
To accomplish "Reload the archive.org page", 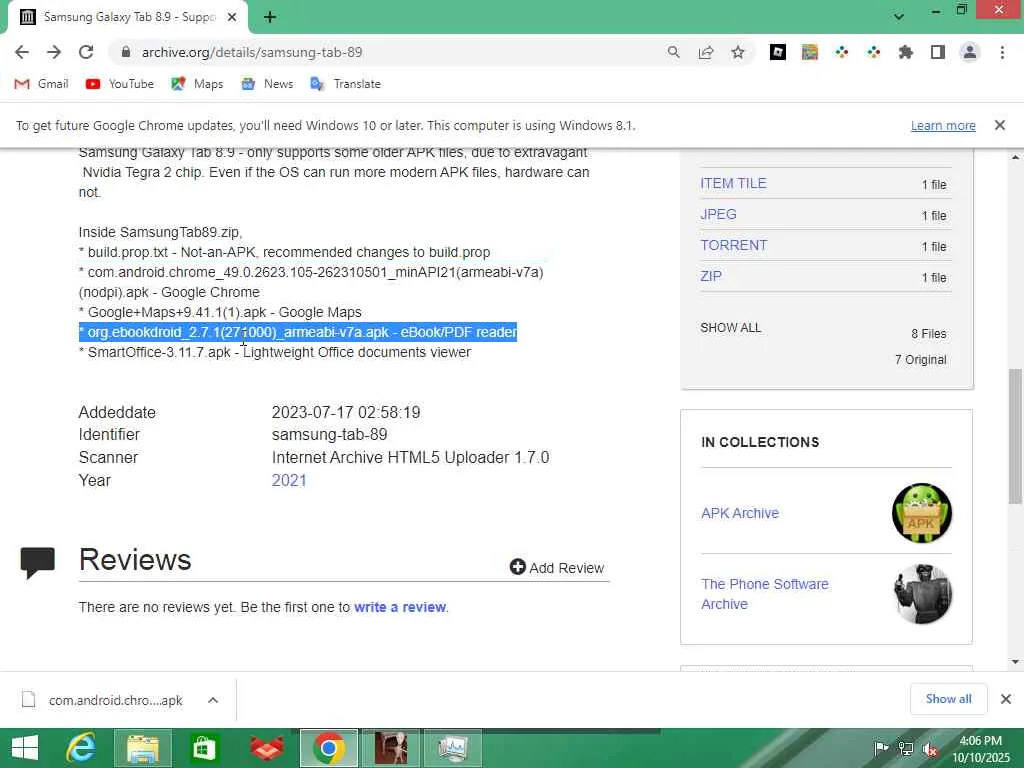I will 86,52.
